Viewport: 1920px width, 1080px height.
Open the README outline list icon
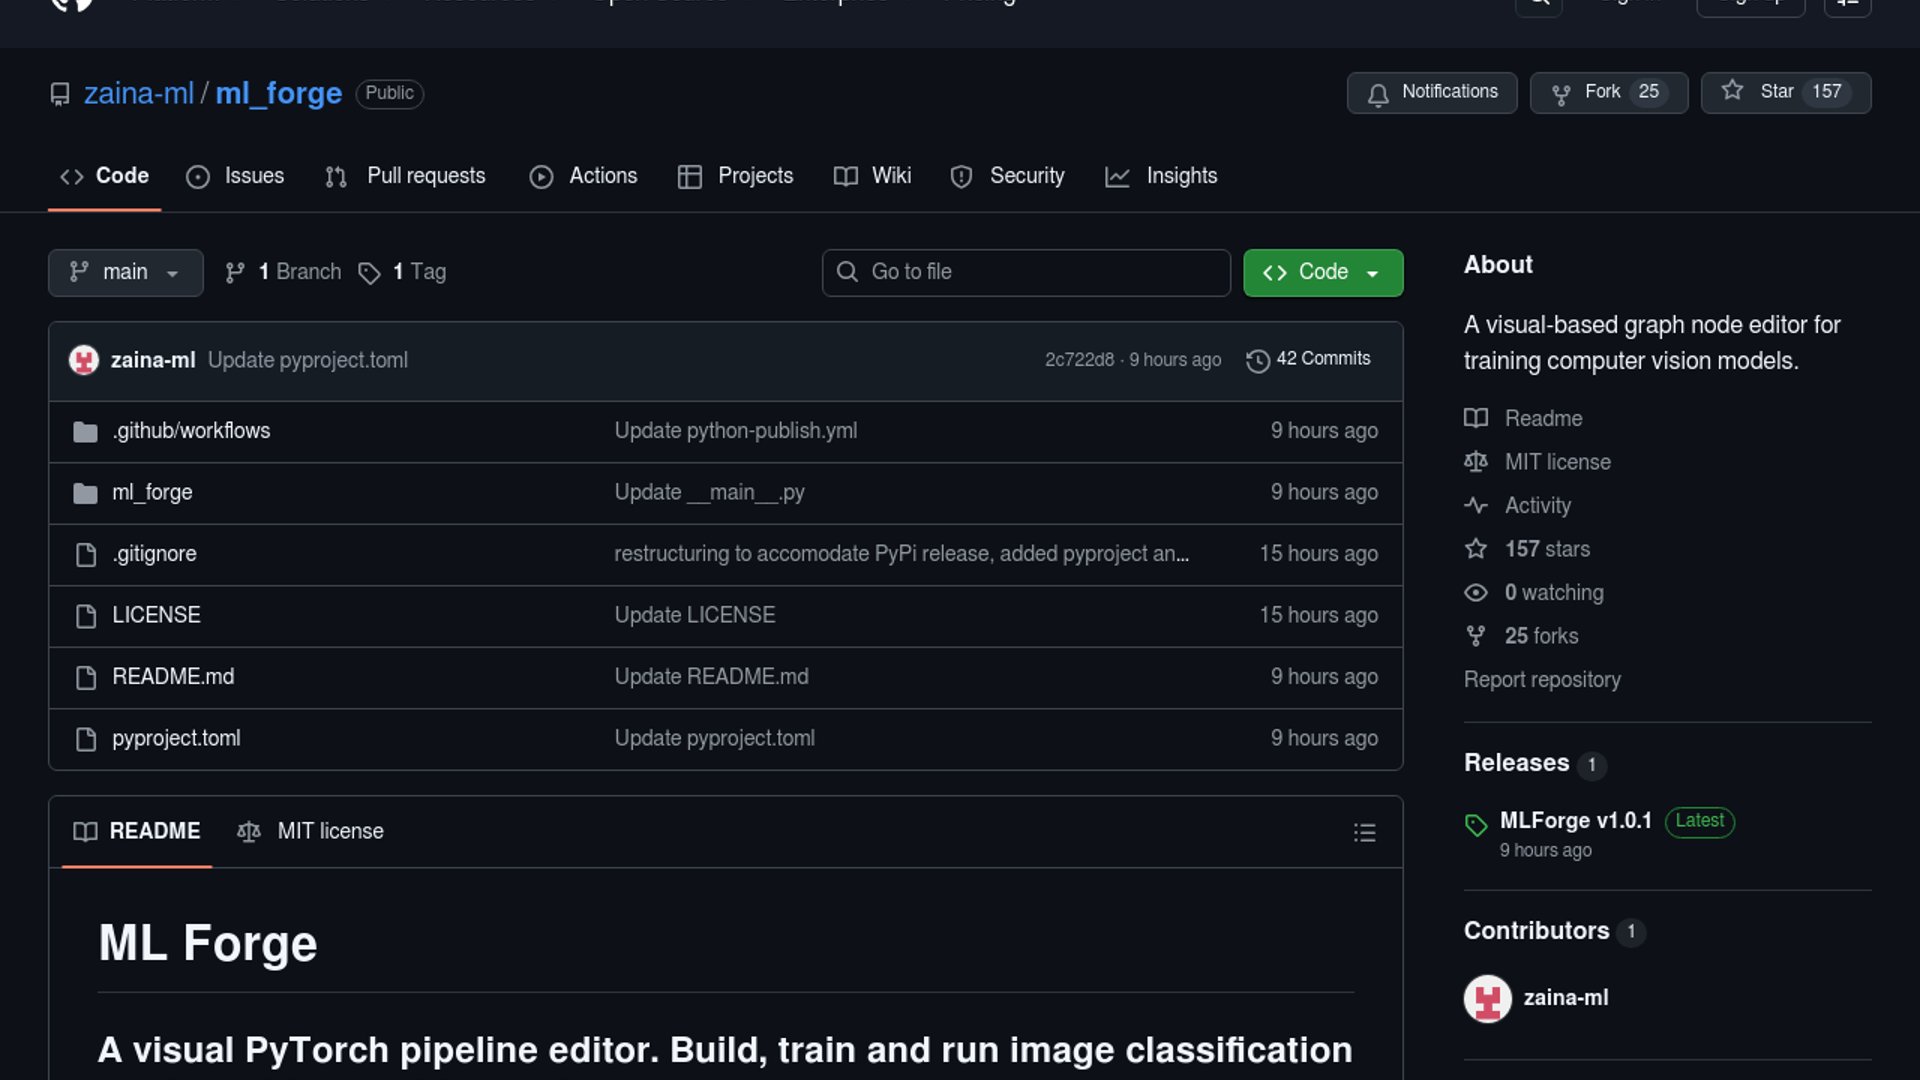[1364, 832]
